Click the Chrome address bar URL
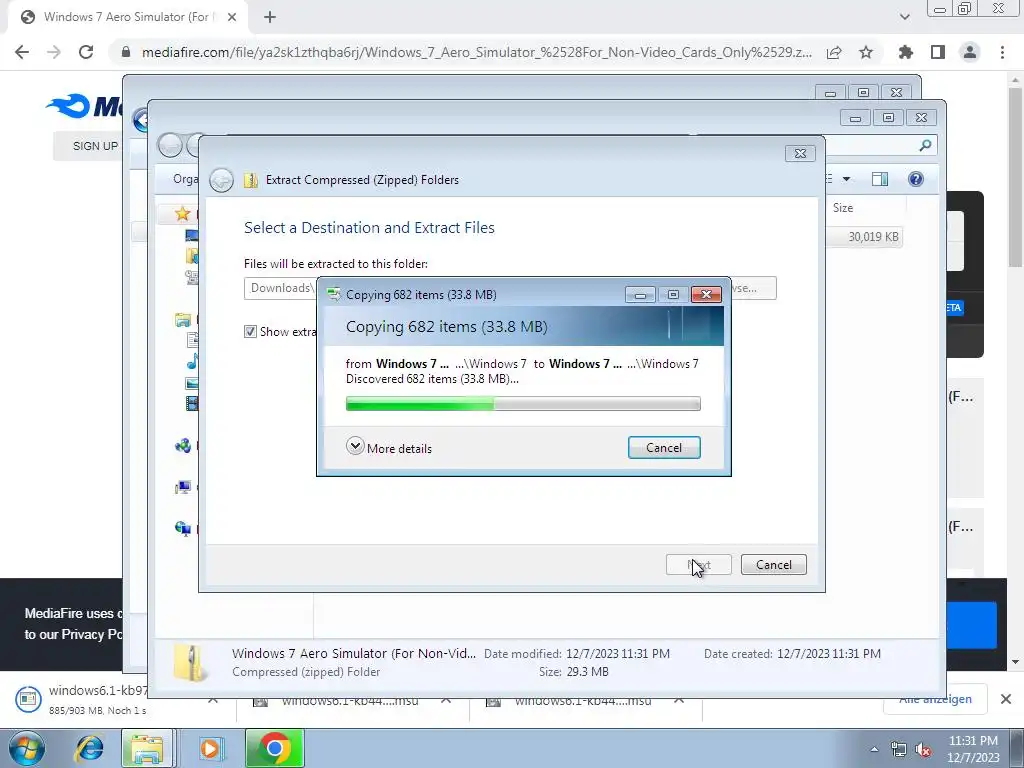Viewport: 1024px width, 768px height. tap(477, 52)
